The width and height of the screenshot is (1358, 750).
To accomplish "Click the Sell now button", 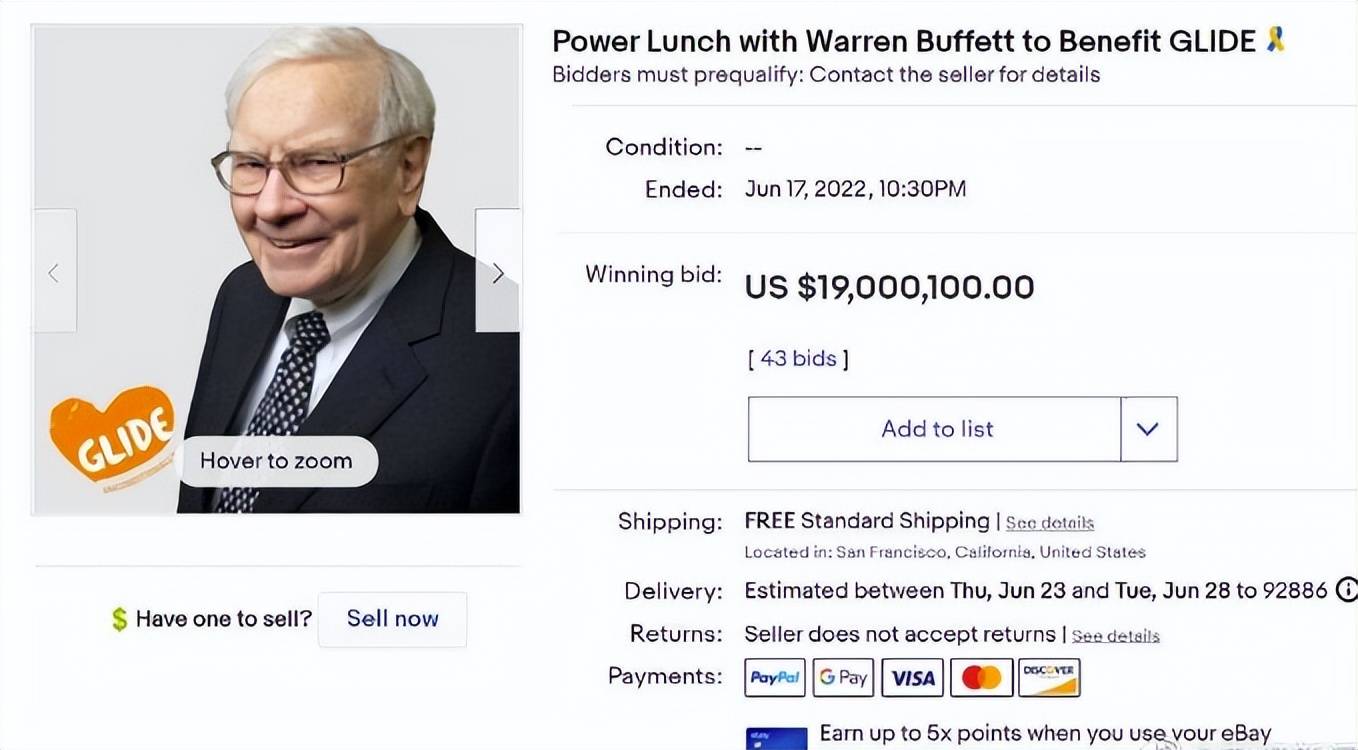I will click(392, 619).
